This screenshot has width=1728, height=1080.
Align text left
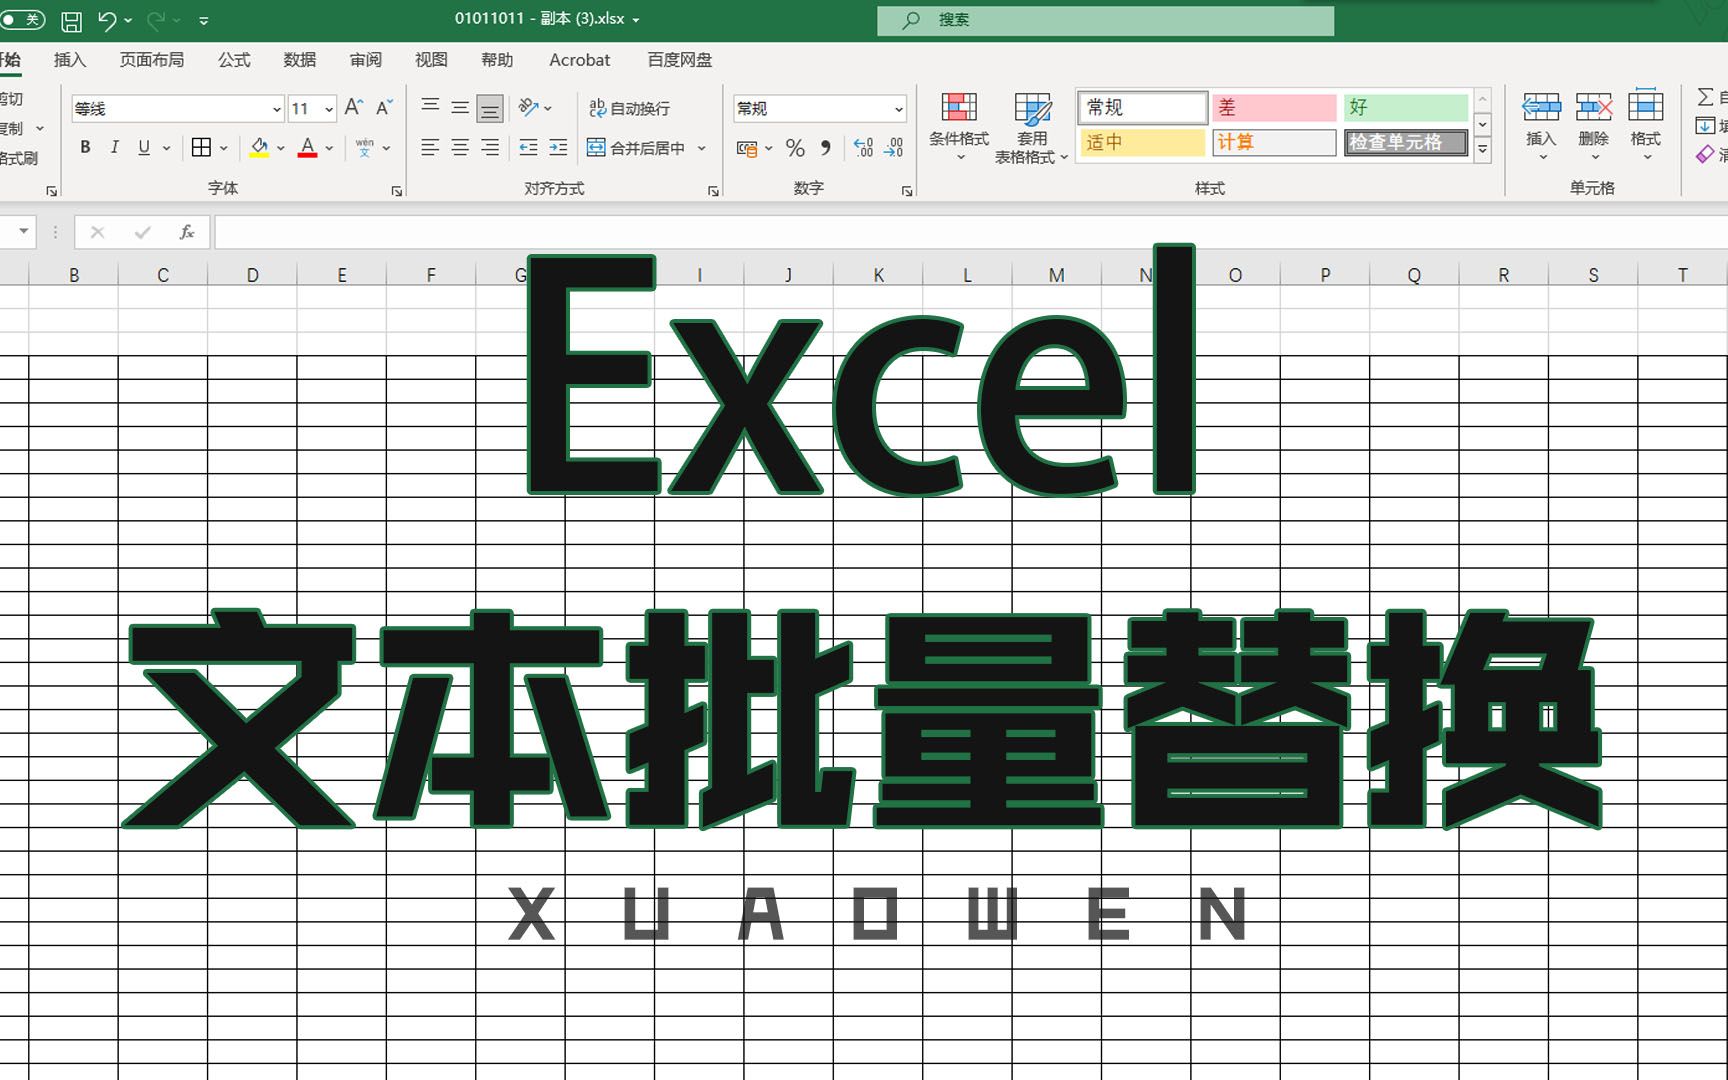(x=430, y=148)
